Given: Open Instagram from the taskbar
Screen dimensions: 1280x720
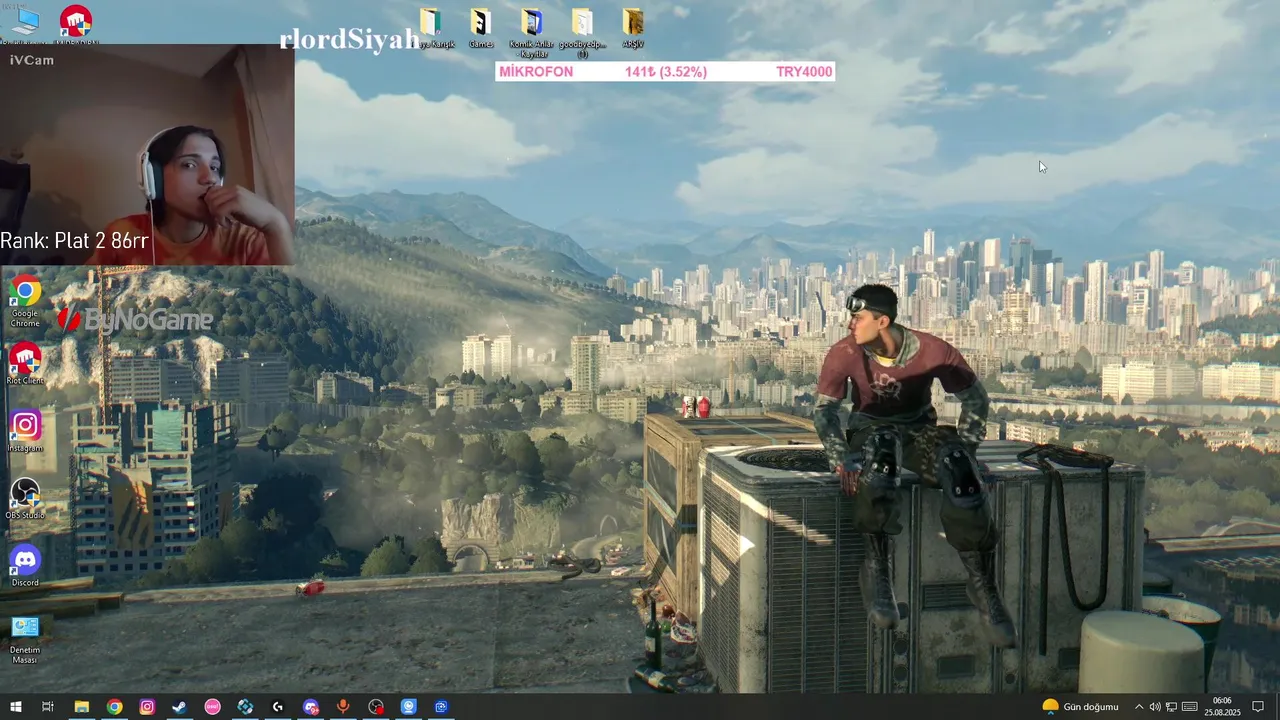Looking at the screenshot, I should click(x=147, y=707).
